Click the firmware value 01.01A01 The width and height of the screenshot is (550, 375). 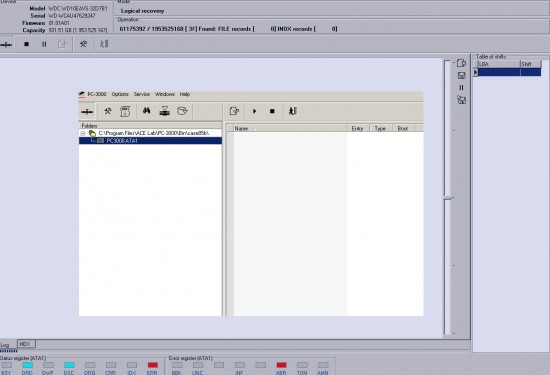59,23
